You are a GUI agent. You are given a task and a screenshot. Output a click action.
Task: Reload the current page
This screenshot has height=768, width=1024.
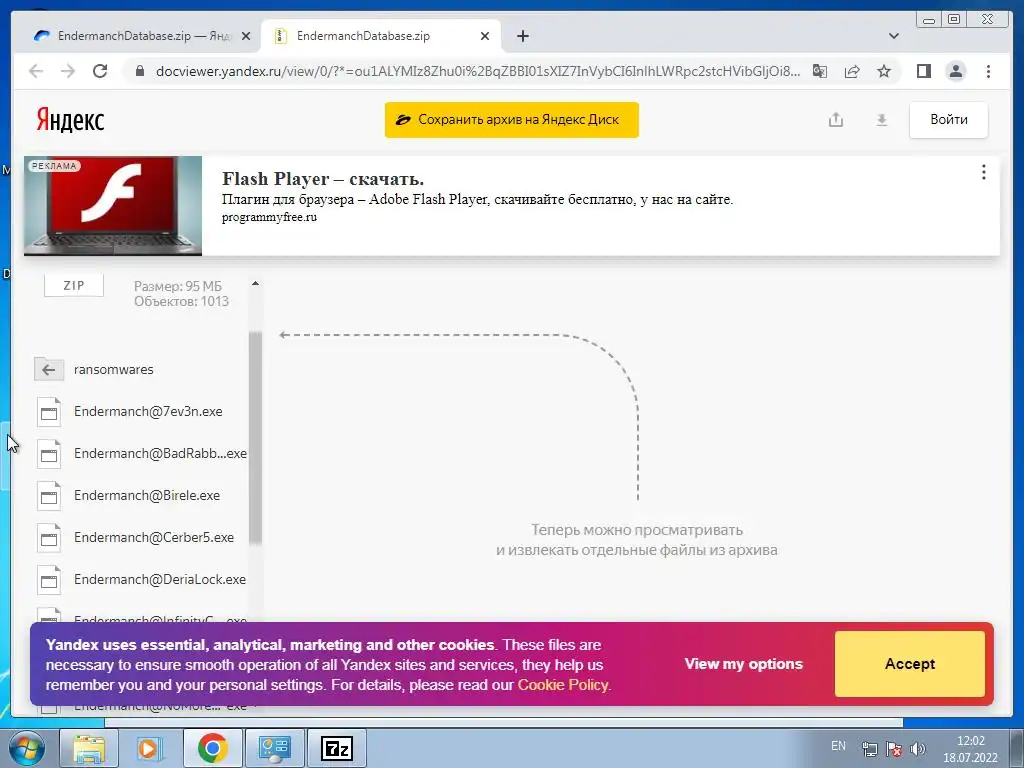pos(100,71)
